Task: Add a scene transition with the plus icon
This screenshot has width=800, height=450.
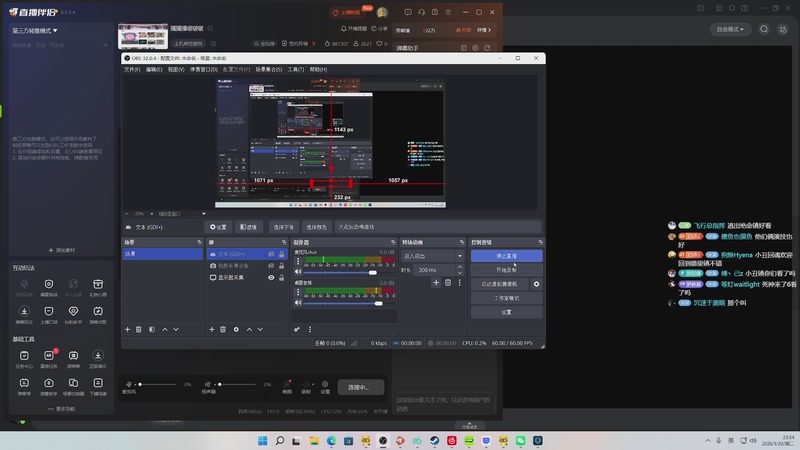Action: point(436,283)
